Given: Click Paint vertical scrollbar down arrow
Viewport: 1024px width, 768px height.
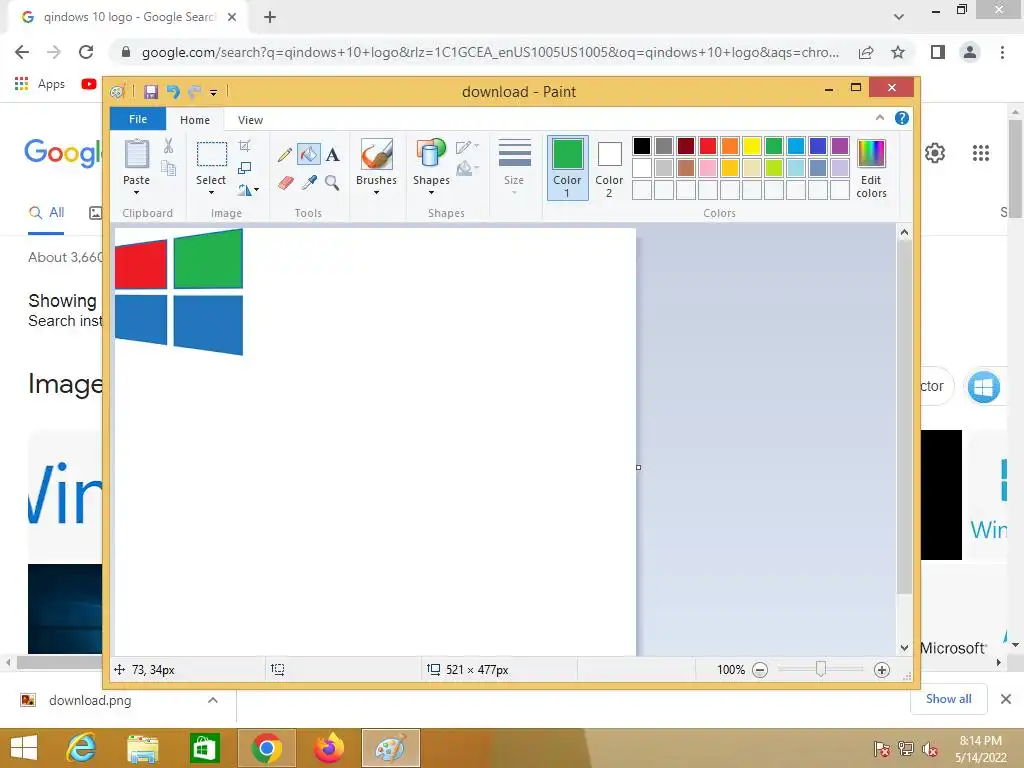Looking at the screenshot, I should click(x=904, y=648).
